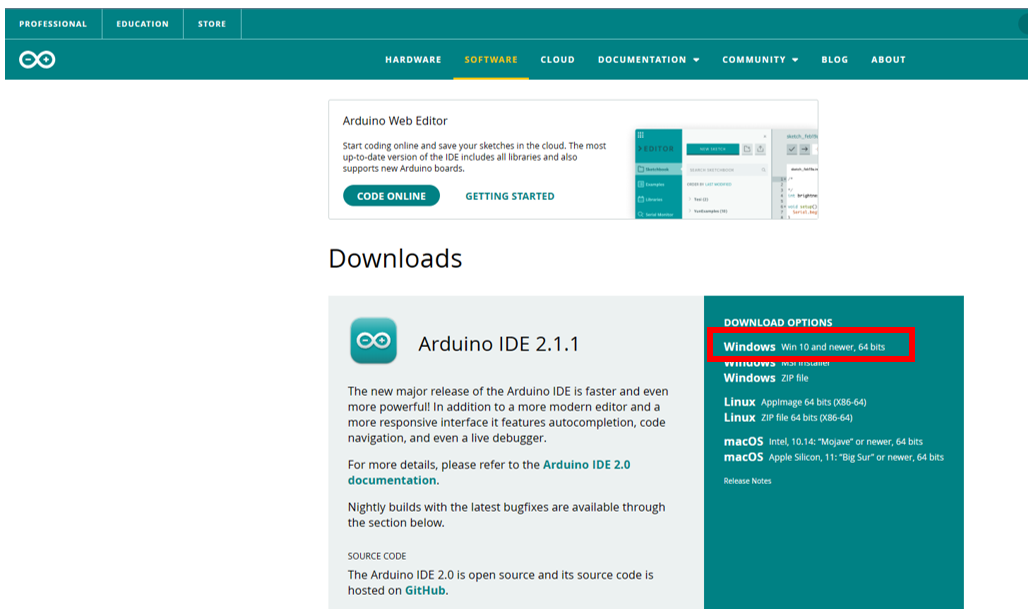Screen dimensions: 1028x610
Task: Open the Store tab
Action: (212, 24)
